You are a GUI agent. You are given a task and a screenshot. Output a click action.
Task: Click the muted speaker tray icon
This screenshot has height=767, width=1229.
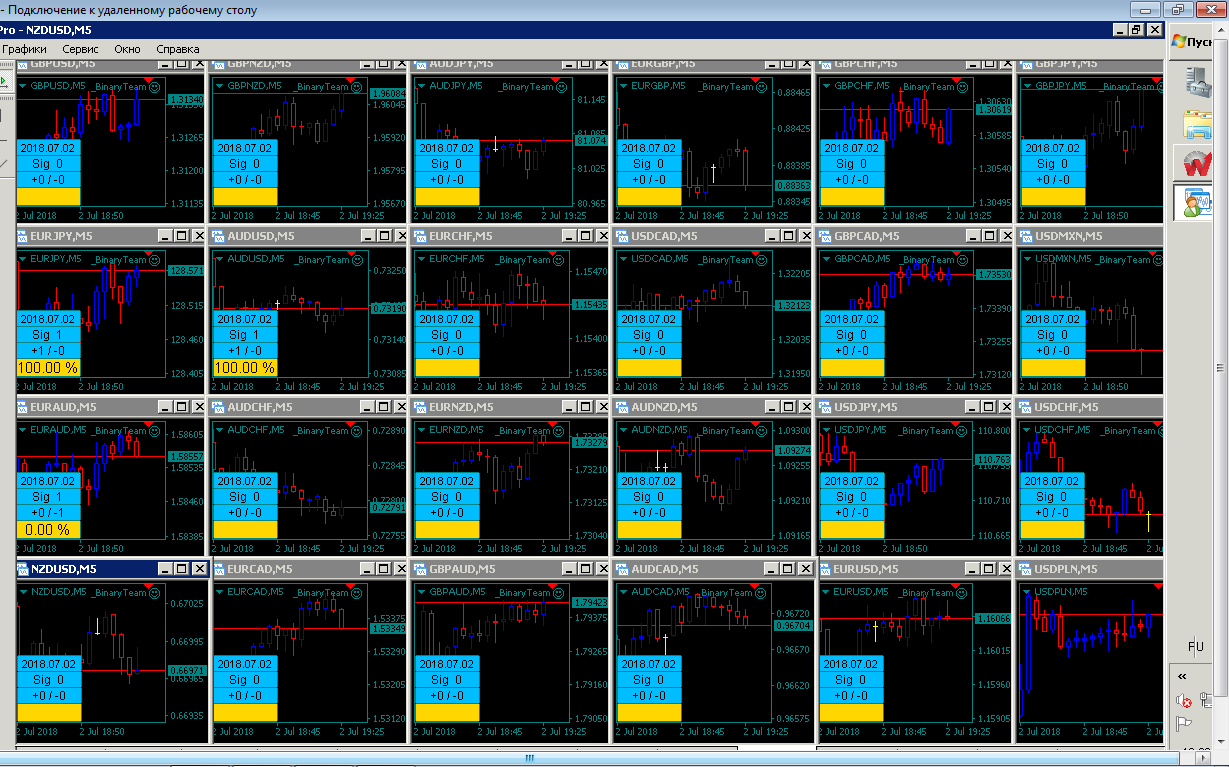1183,700
